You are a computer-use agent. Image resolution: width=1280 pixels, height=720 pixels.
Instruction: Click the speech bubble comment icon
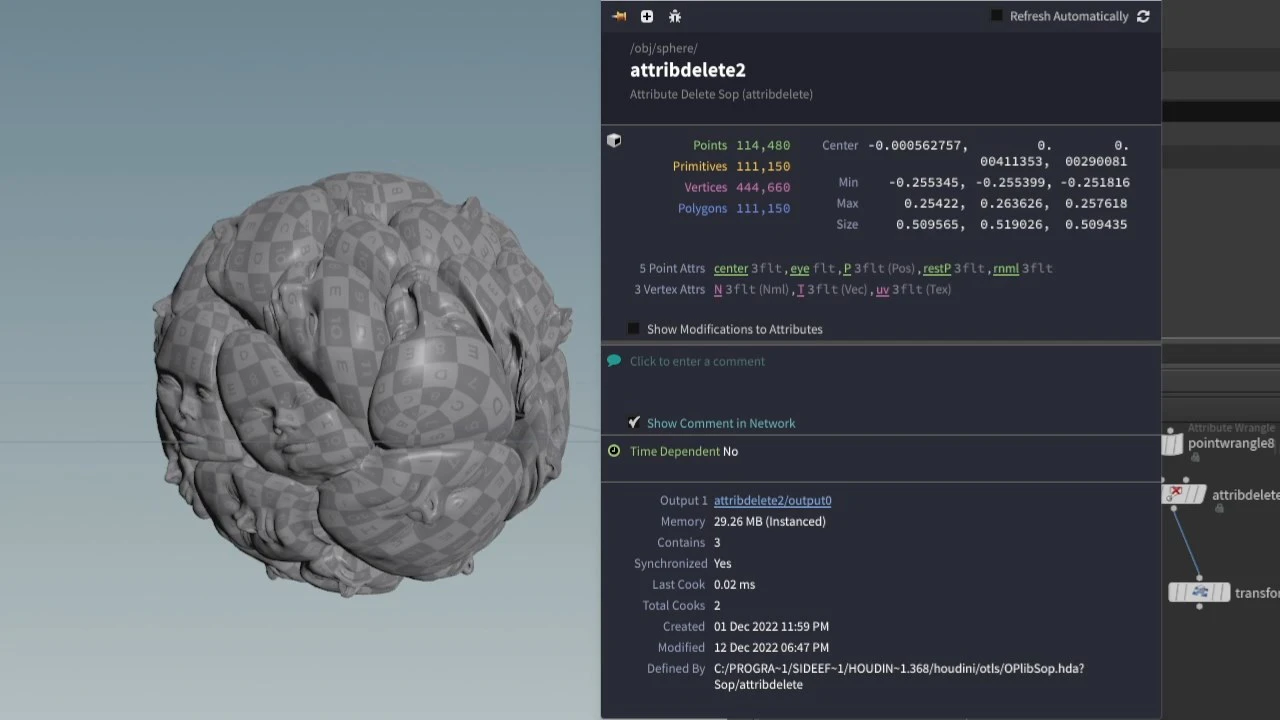614,361
